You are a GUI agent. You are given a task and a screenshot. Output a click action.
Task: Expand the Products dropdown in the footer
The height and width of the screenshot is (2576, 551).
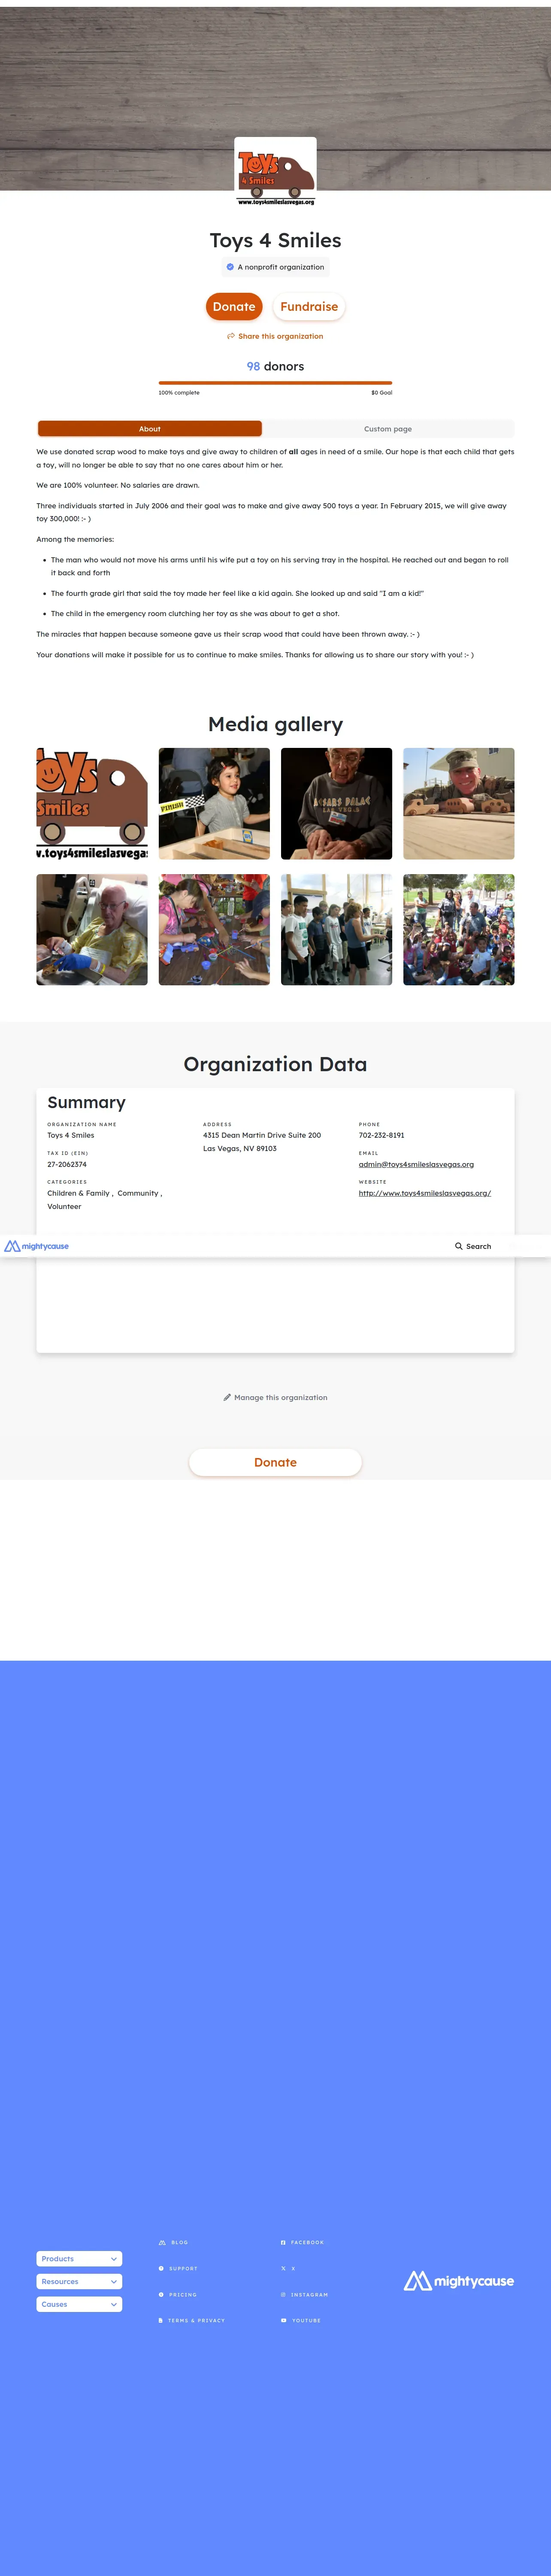pyautogui.click(x=80, y=2259)
